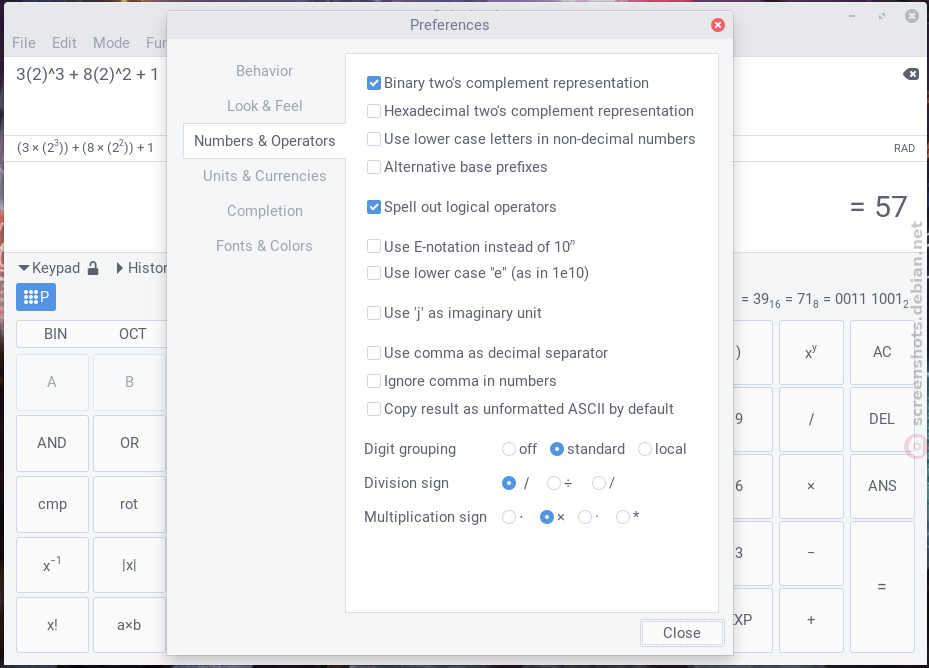Click the keypad lock icon

pos(93,268)
